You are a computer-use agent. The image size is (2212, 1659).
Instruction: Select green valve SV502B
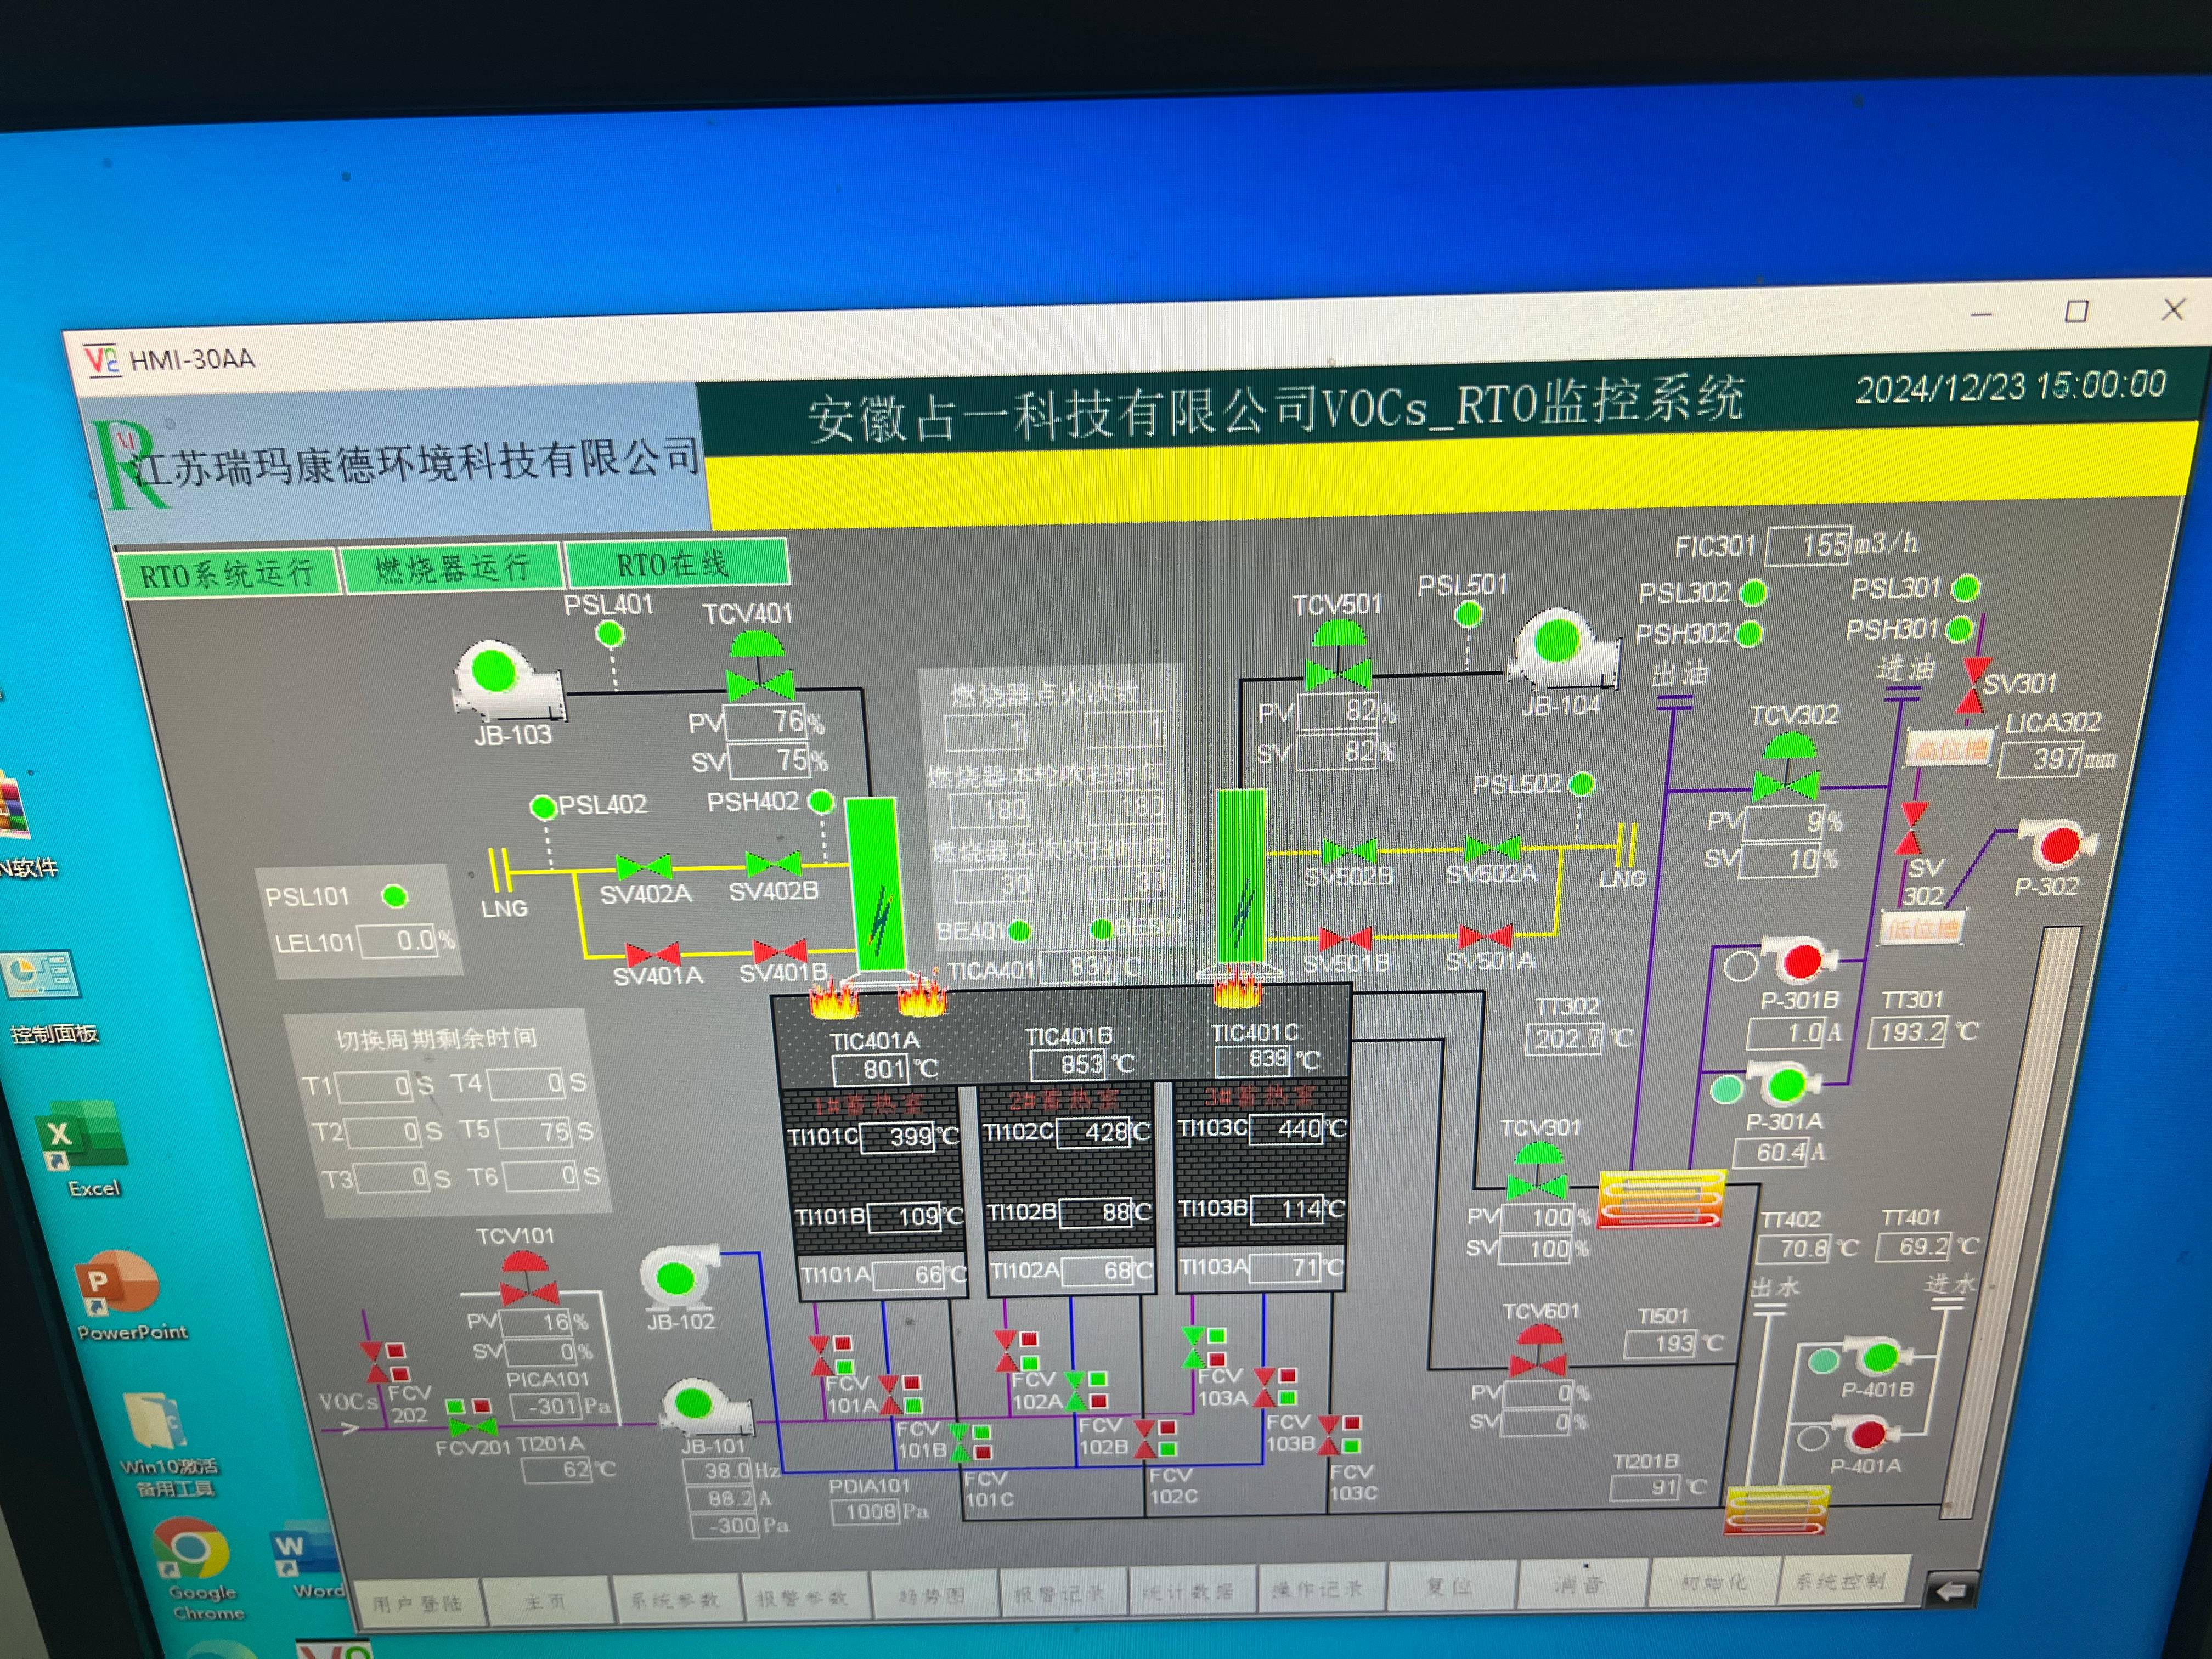(x=1349, y=851)
